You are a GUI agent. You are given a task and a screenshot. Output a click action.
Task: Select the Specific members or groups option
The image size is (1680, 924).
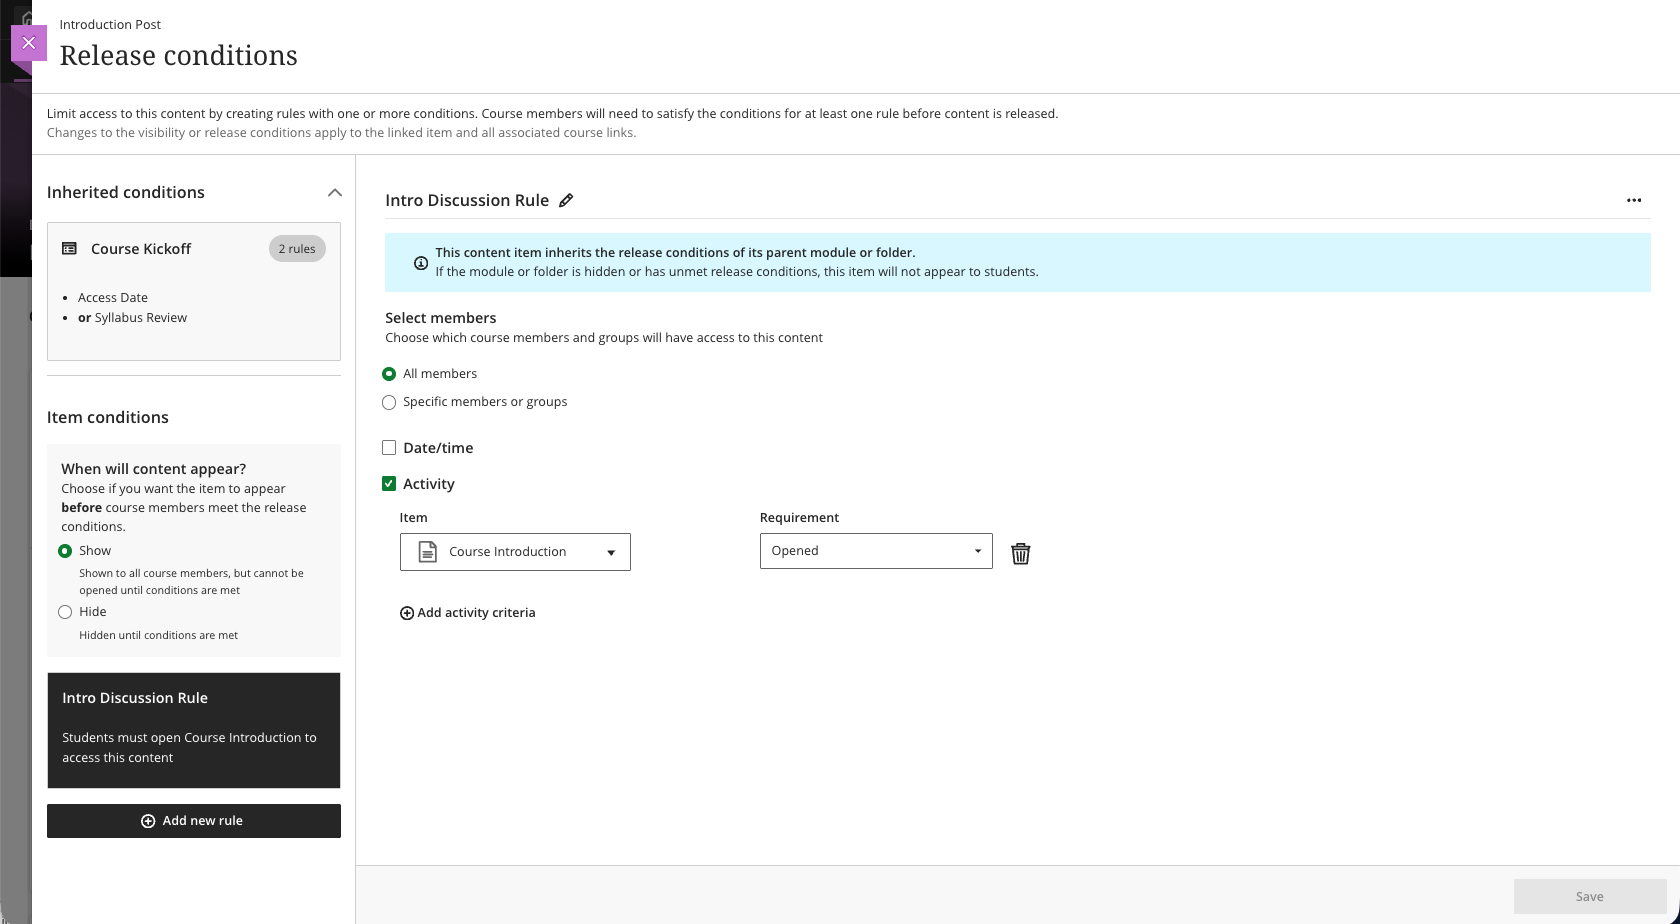[389, 402]
